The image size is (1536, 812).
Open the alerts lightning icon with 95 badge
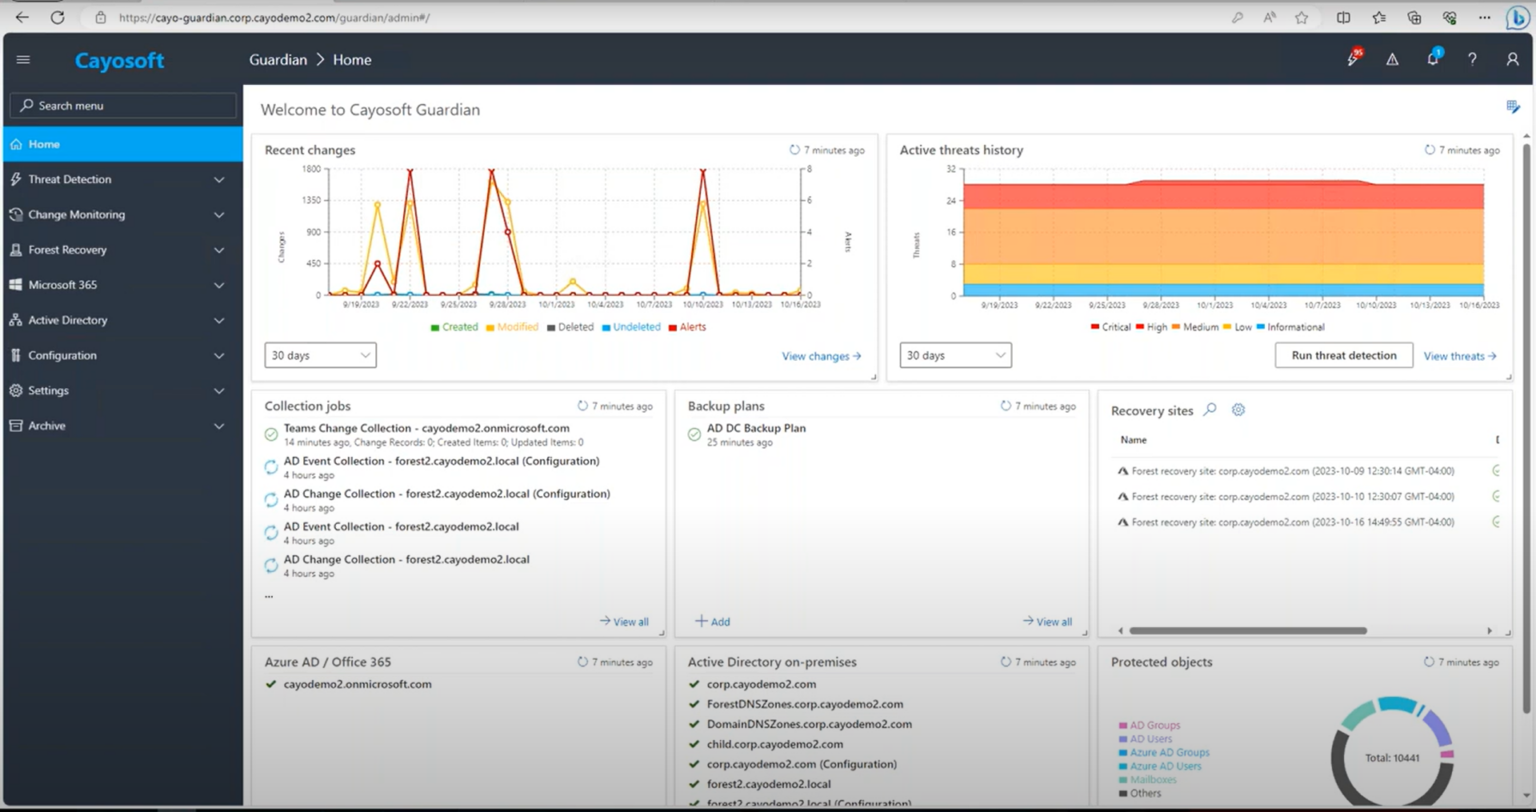pyautogui.click(x=1352, y=59)
